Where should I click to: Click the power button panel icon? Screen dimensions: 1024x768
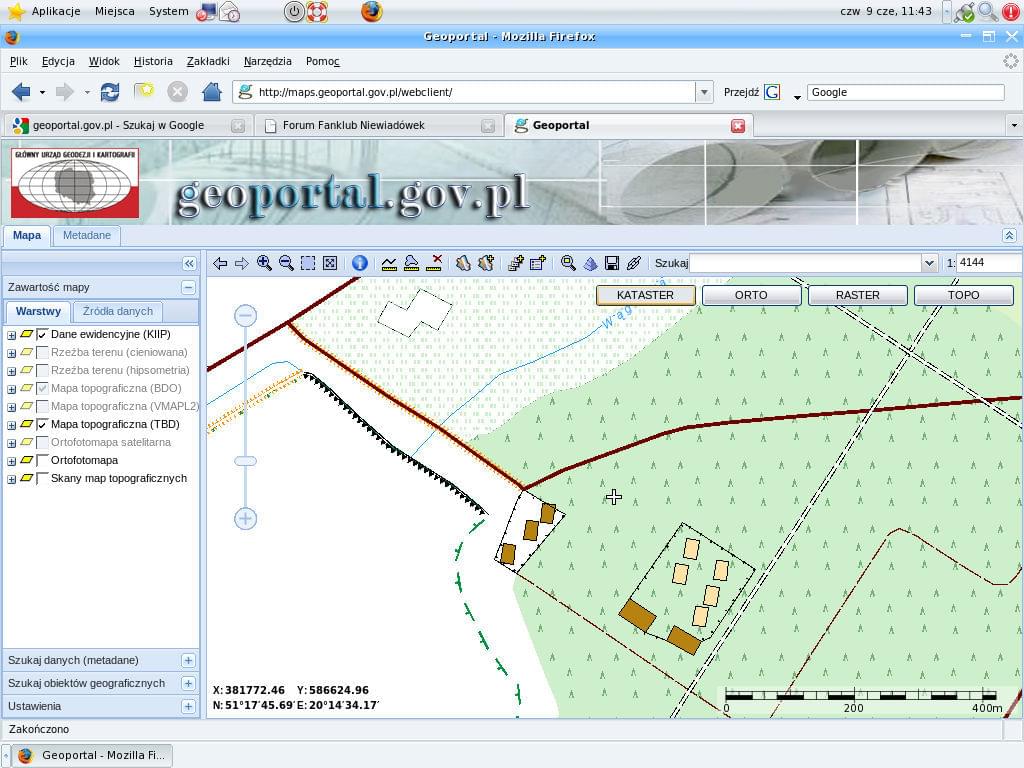[x=294, y=12]
